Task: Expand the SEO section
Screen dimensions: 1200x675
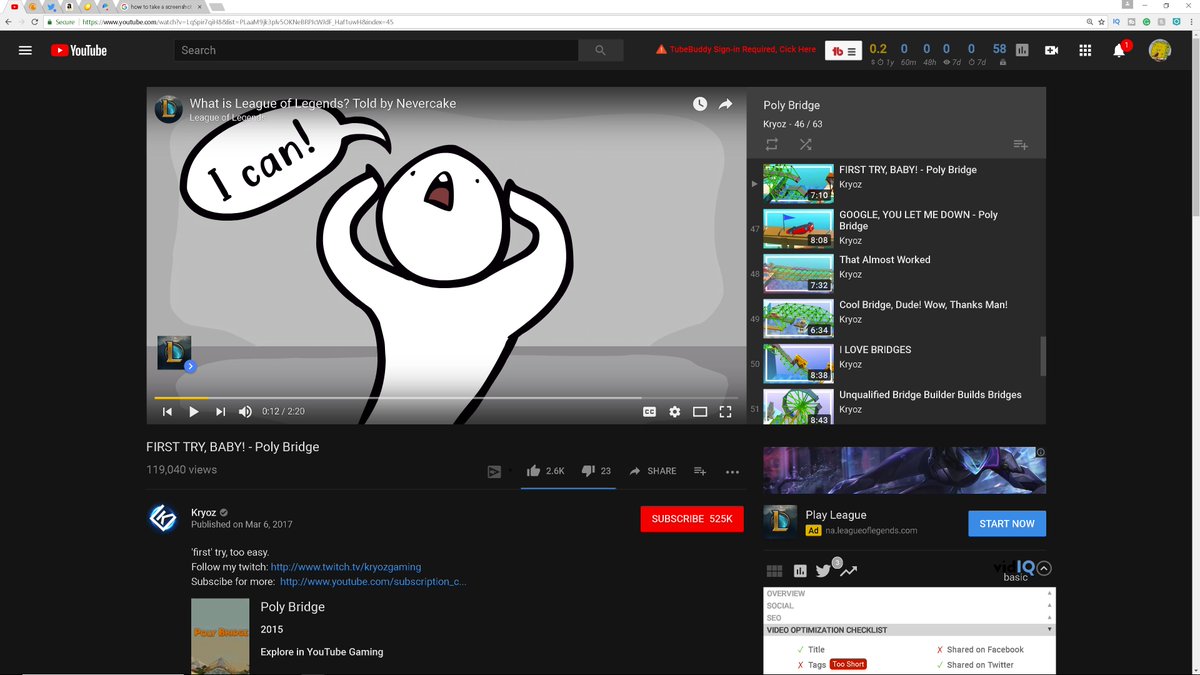Action: (x=909, y=618)
